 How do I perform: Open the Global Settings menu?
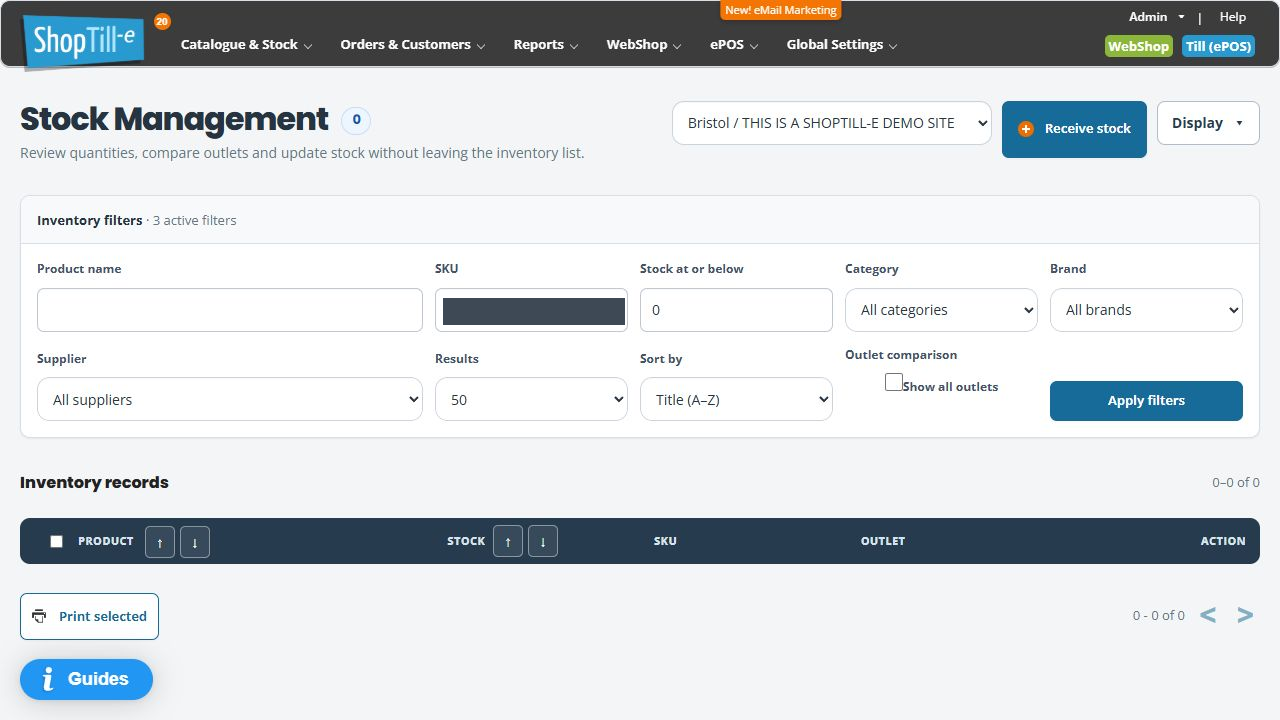[x=842, y=45]
